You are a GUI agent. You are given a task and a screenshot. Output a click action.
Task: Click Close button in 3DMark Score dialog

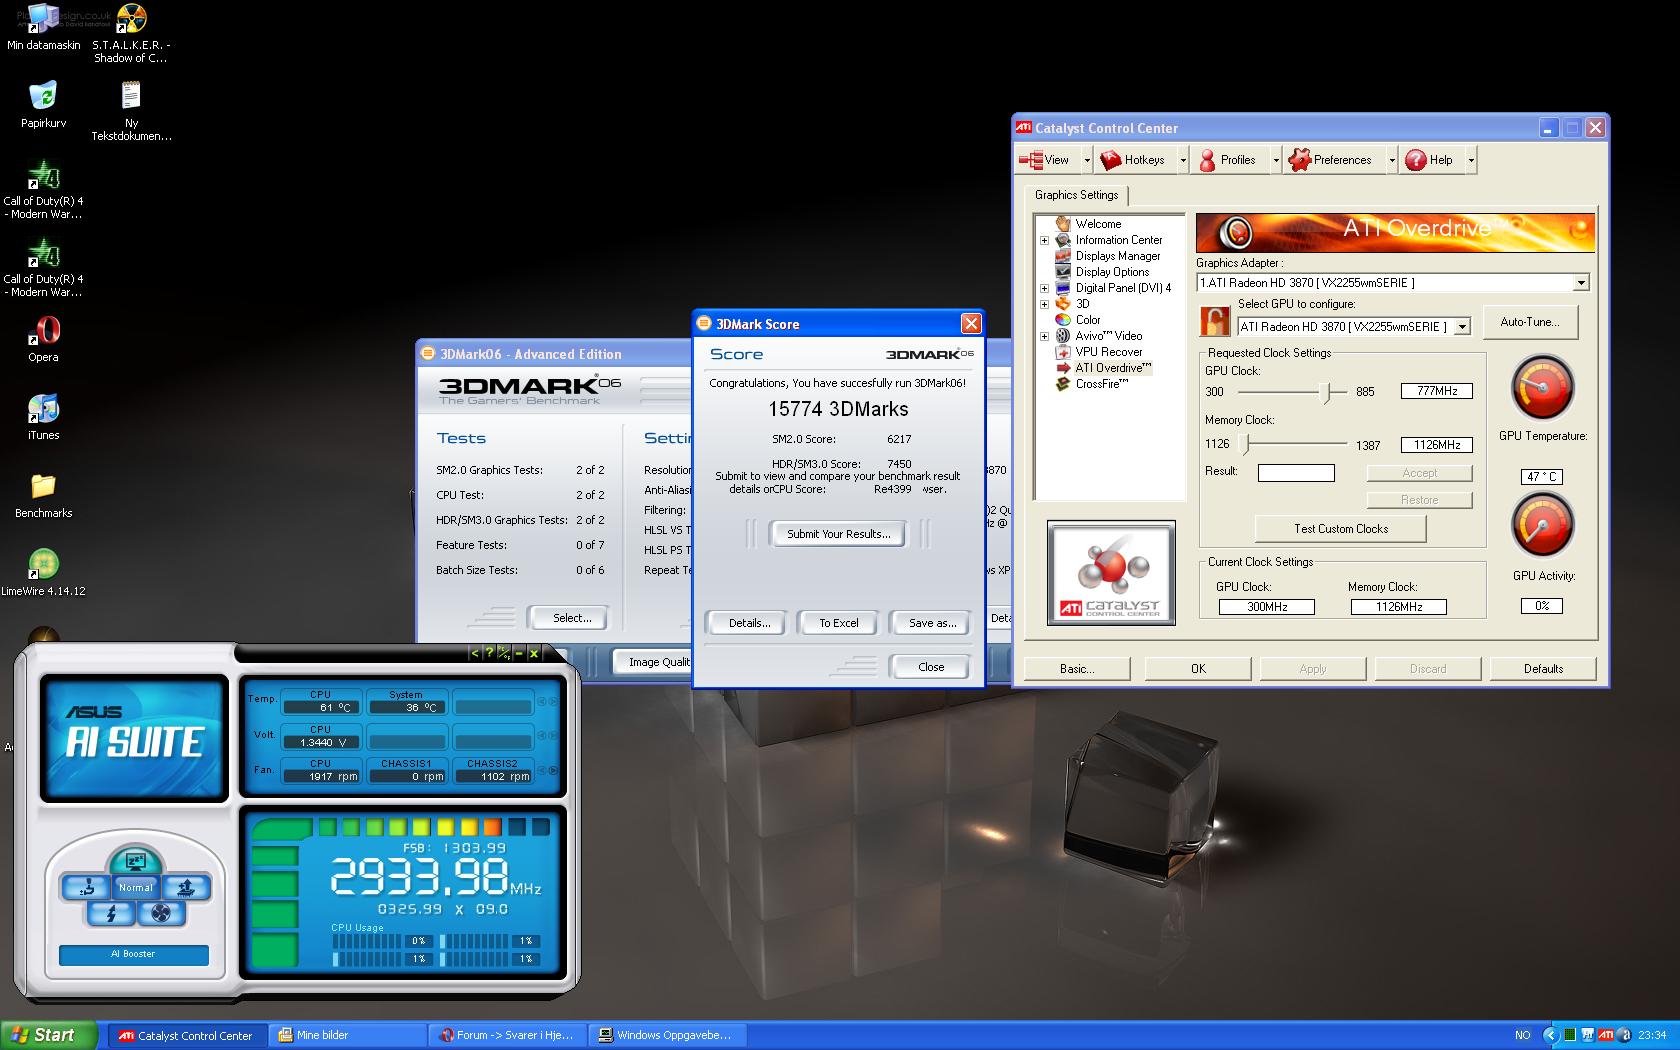(x=930, y=667)
